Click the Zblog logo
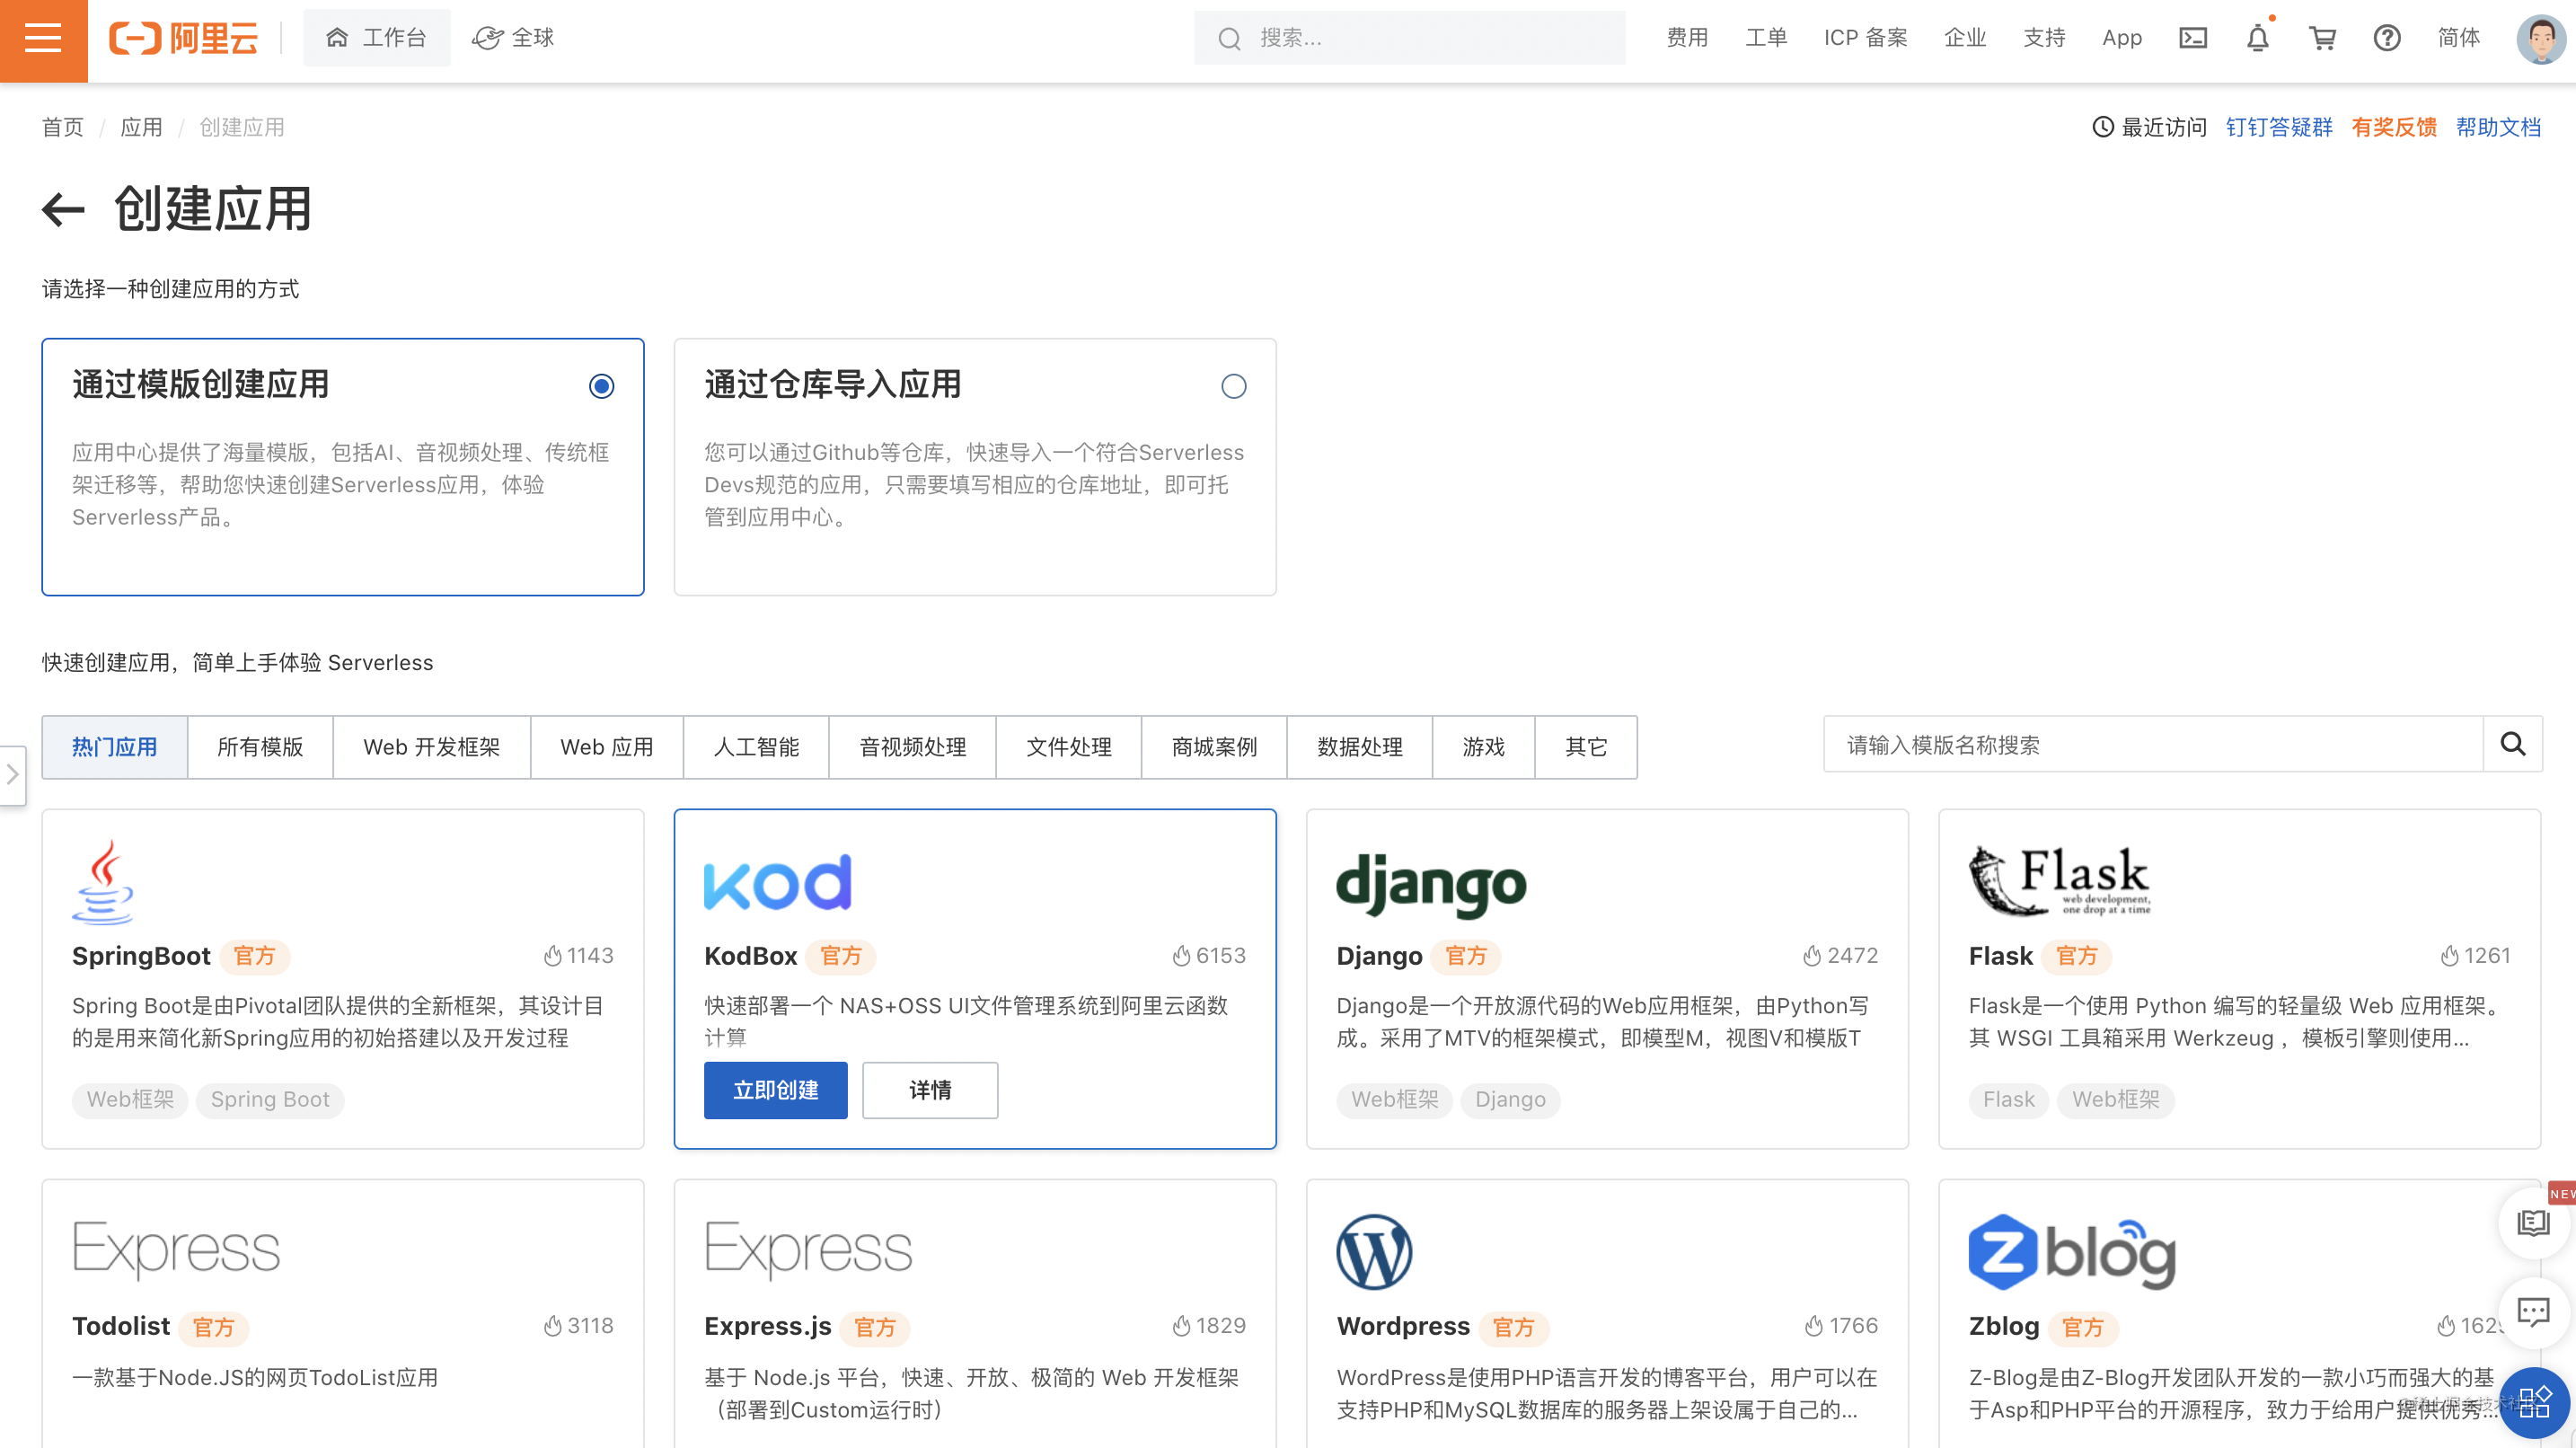Viewport: 2576px width, 1448px height. [2072, 1252]
